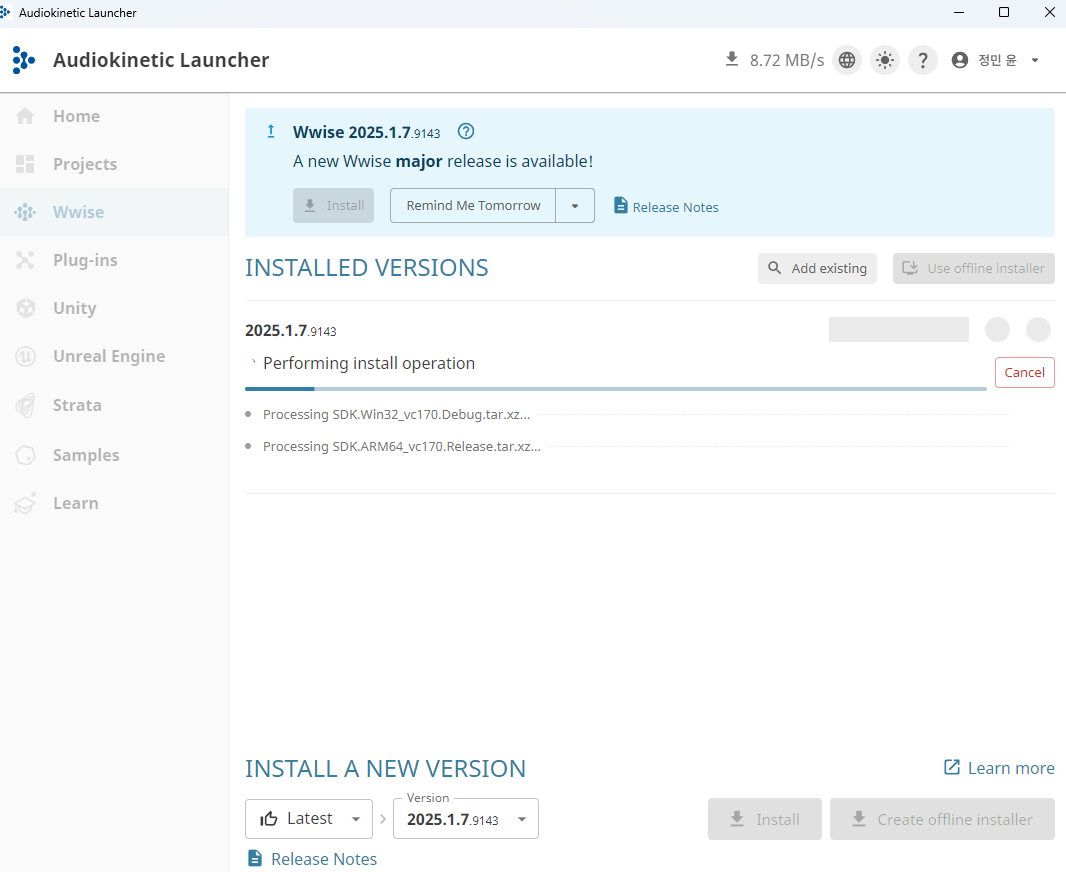Maximize the Audiokinetic Launcher window
Viewport: 1066px width, 872px height.
(x=1003, y=12)
